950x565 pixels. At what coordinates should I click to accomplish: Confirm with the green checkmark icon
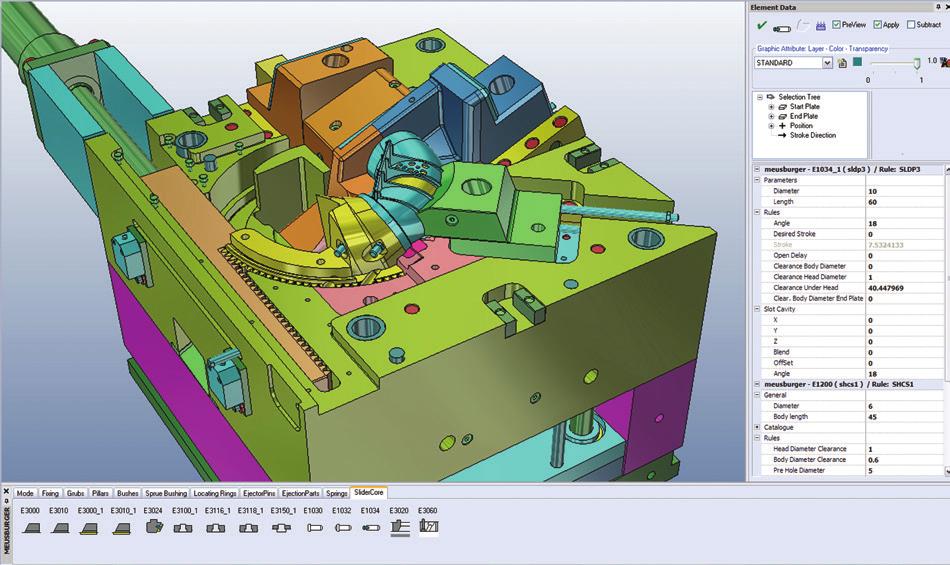[x=762, y=26]
